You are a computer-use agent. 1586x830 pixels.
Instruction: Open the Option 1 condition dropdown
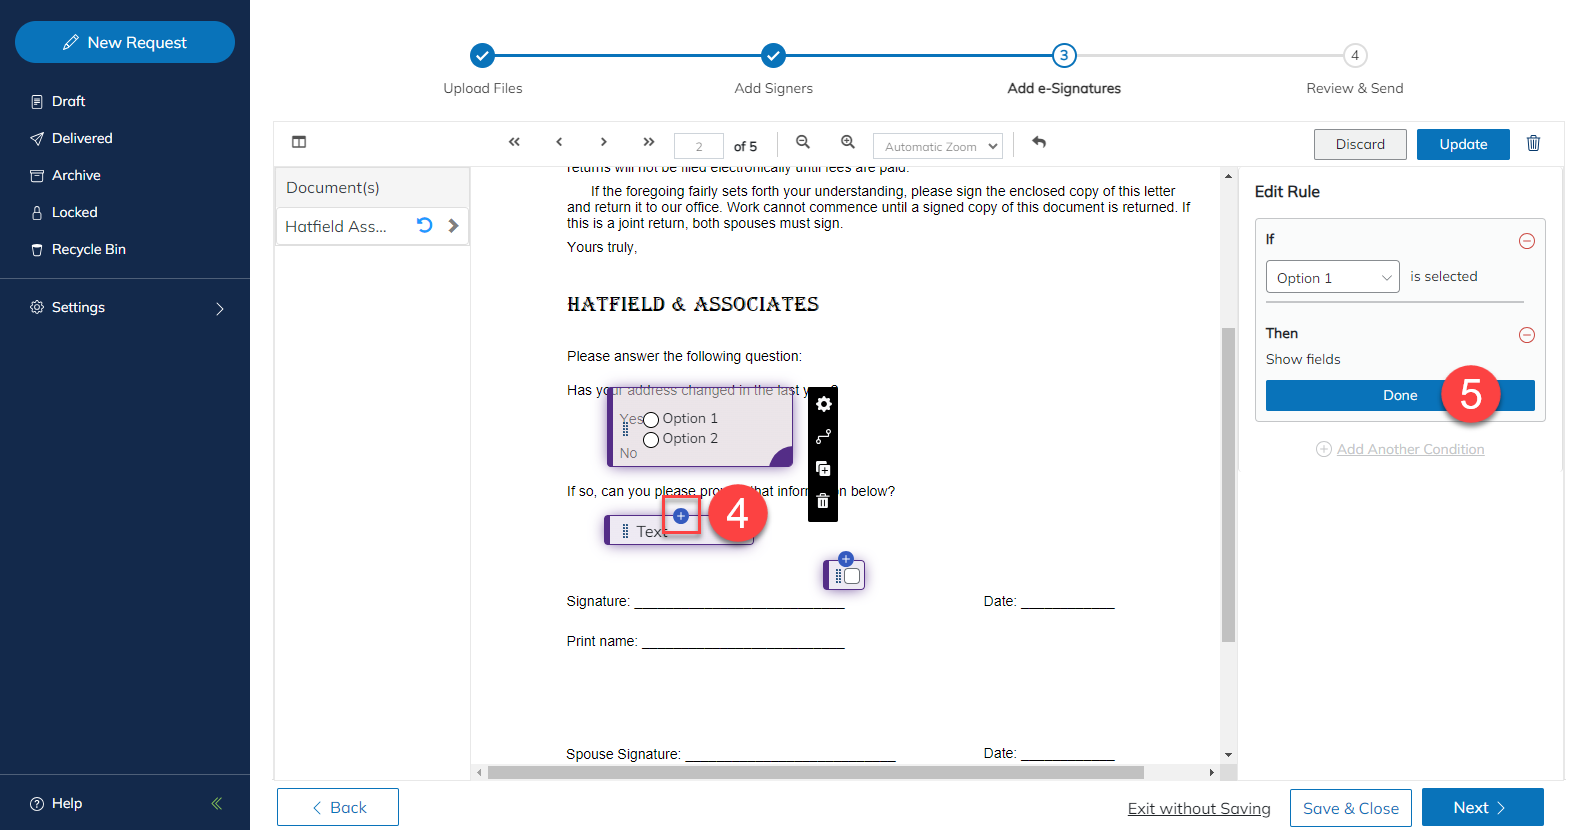(1332, 278)
